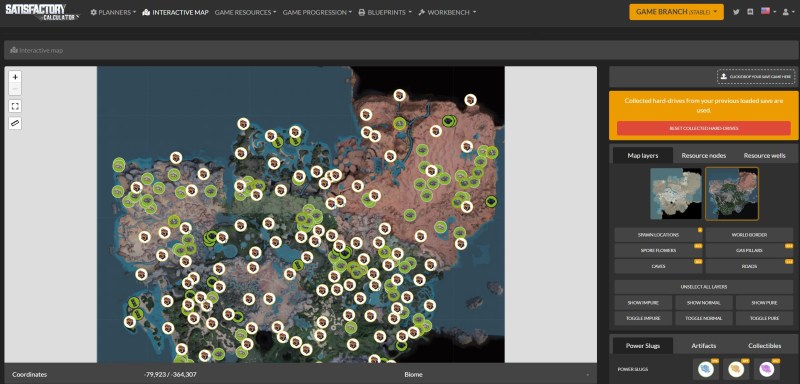The width and height of the screenshot is (800, 384).
Task: Click Reset Collected Hard-Drives button
Action: 704,129
